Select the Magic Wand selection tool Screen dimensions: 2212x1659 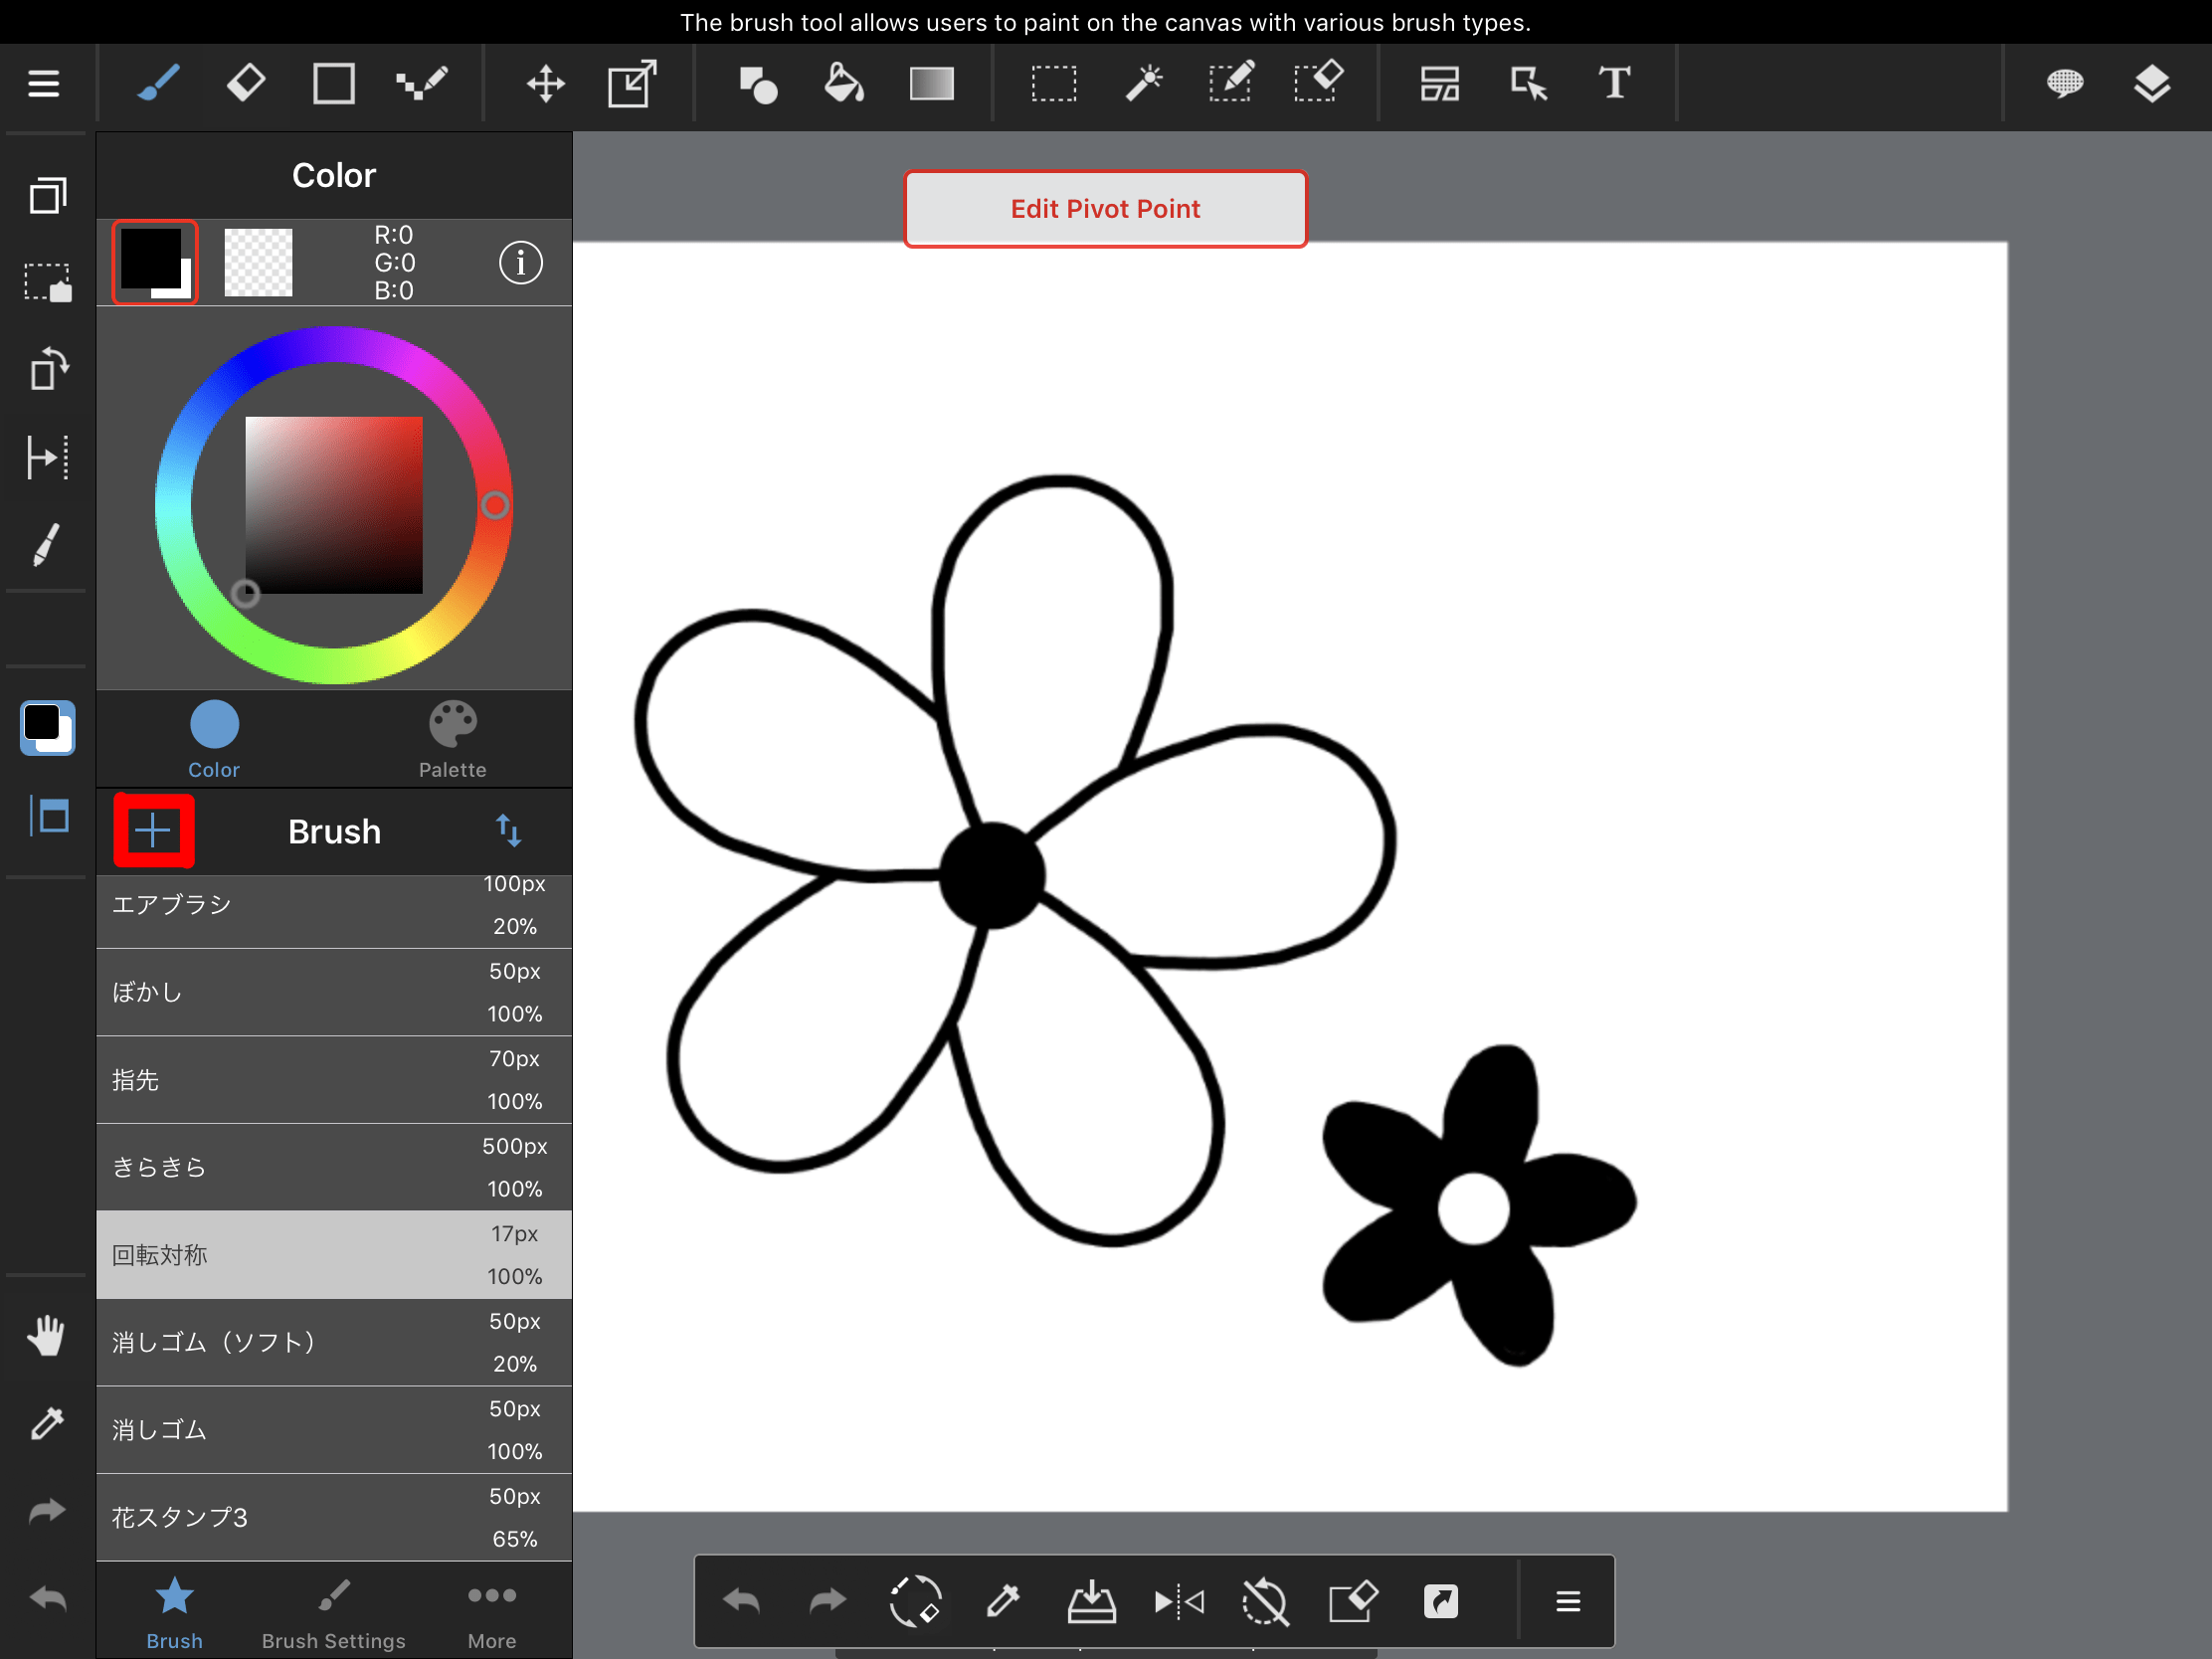1143,84
